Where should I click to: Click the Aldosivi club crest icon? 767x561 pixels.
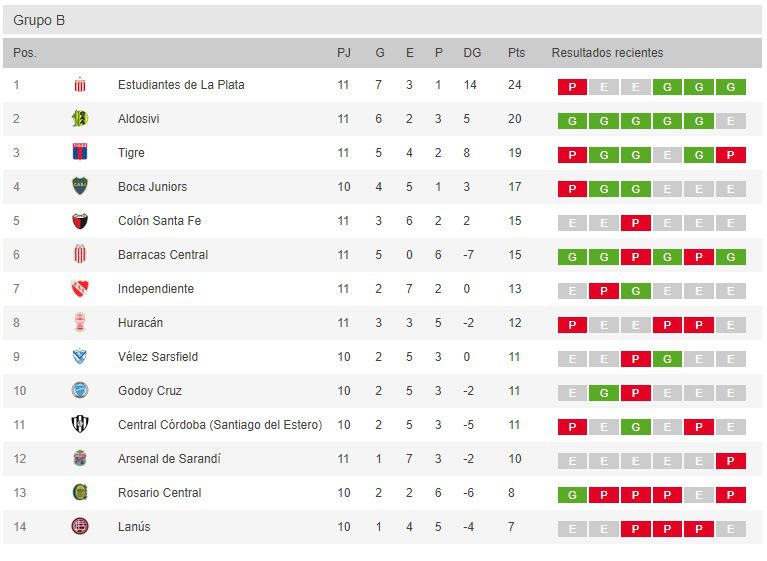tap(80, 119)
